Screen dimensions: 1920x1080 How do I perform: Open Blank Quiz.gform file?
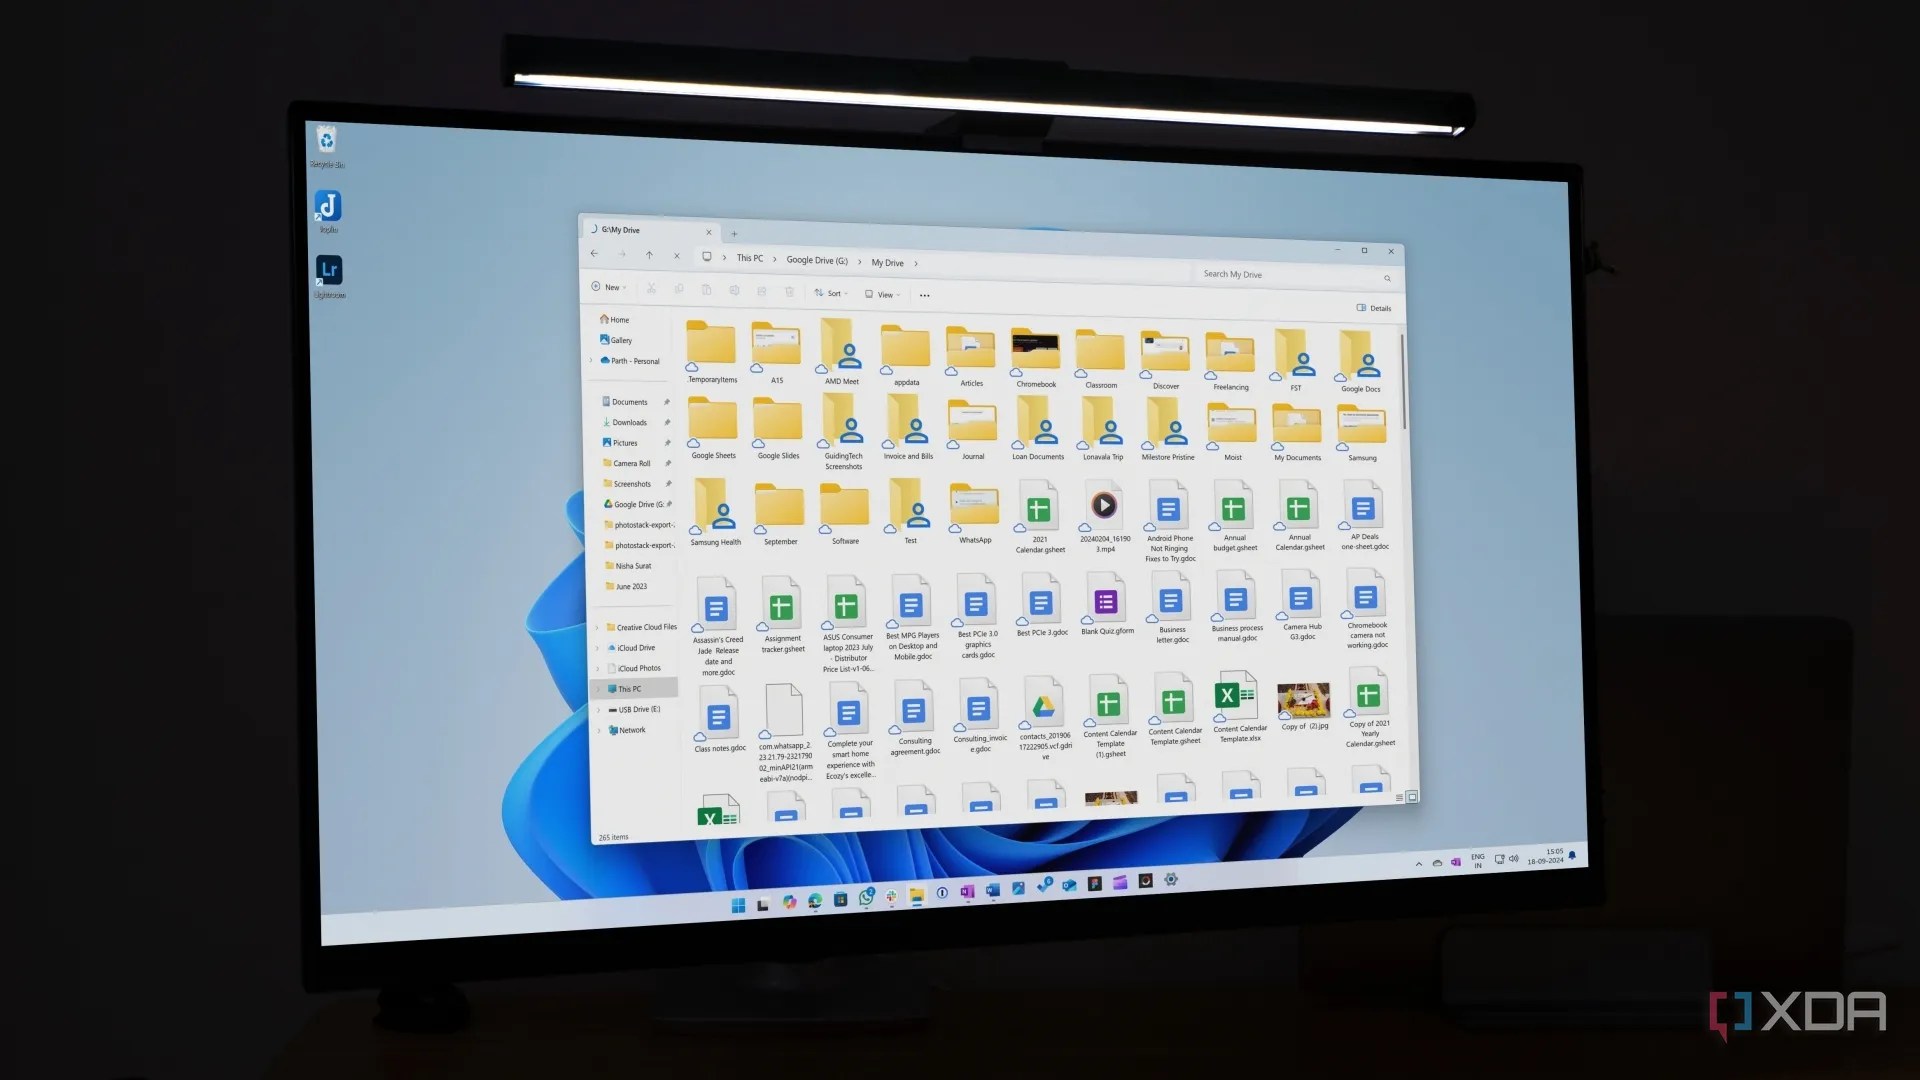[x=1105, y=601]
